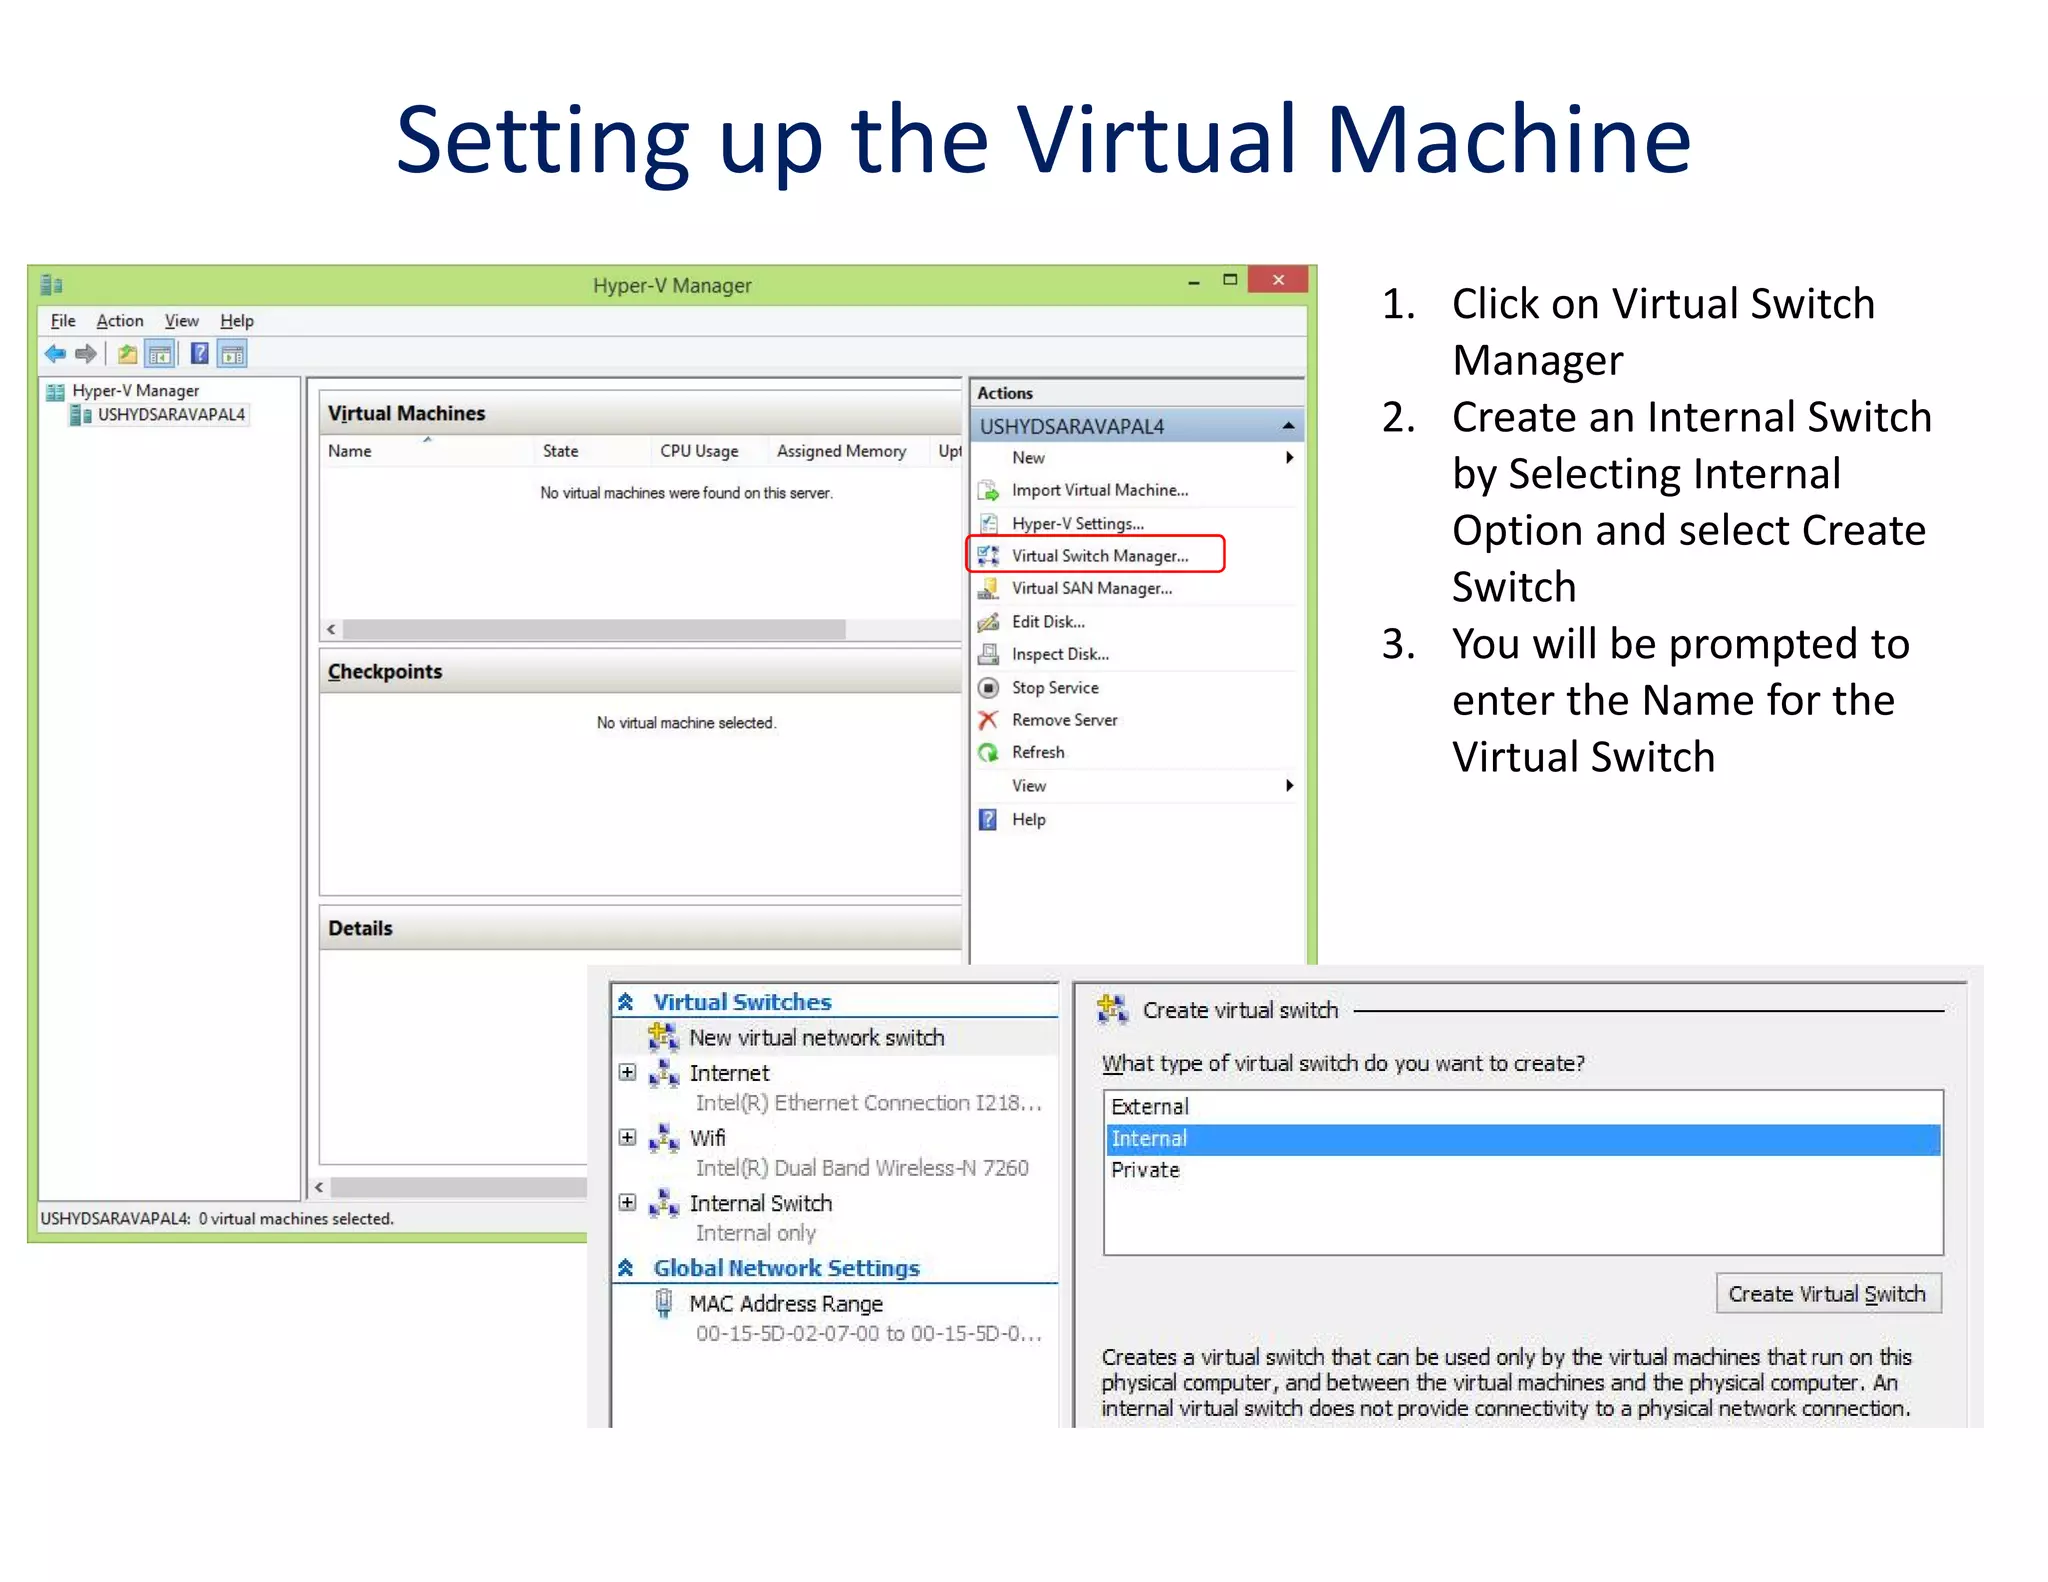
Task: Choose Import Virtual Machine... action
Action: [x=1100, y=490]
